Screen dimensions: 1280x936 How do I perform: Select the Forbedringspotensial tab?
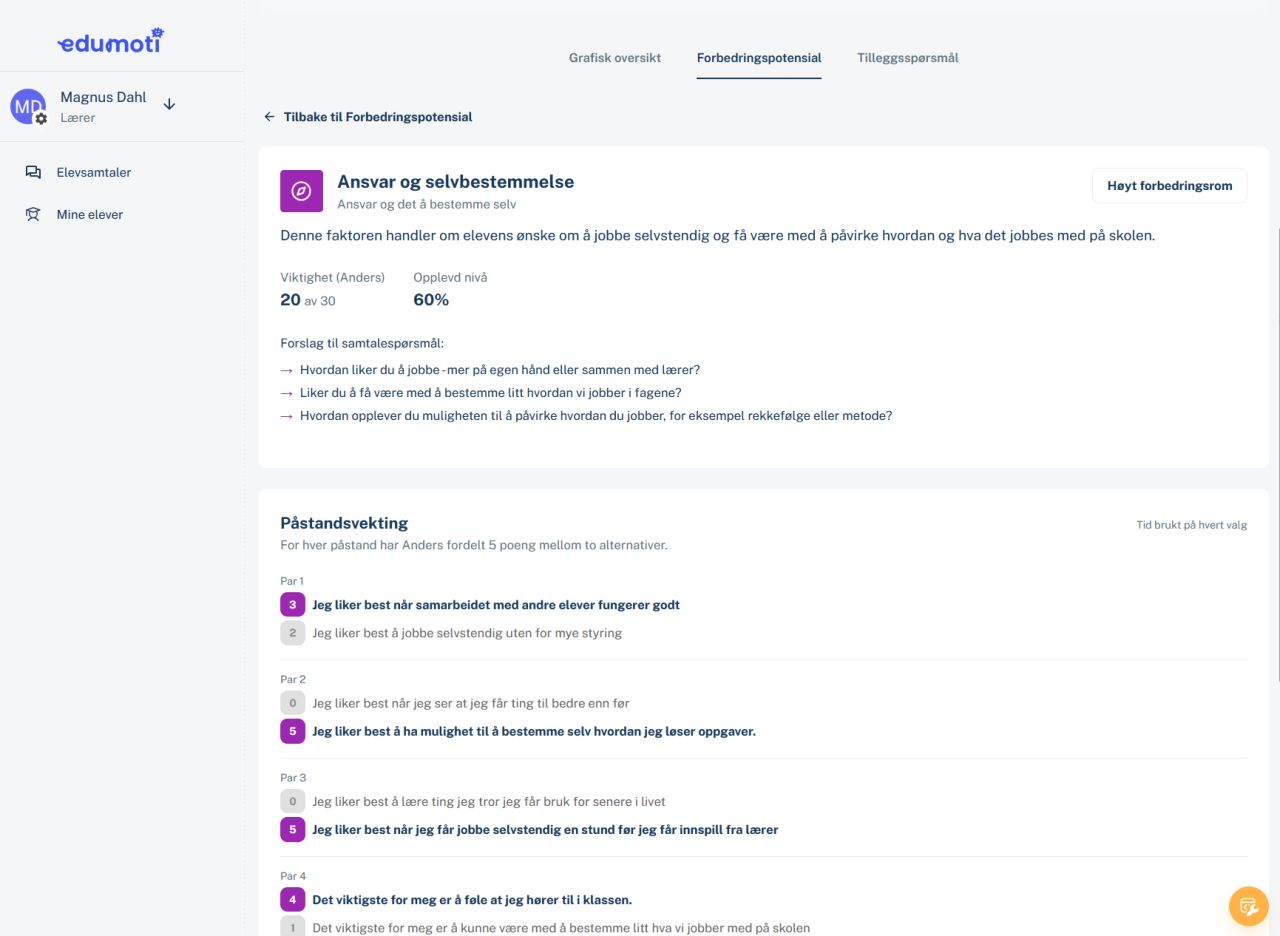759,58
